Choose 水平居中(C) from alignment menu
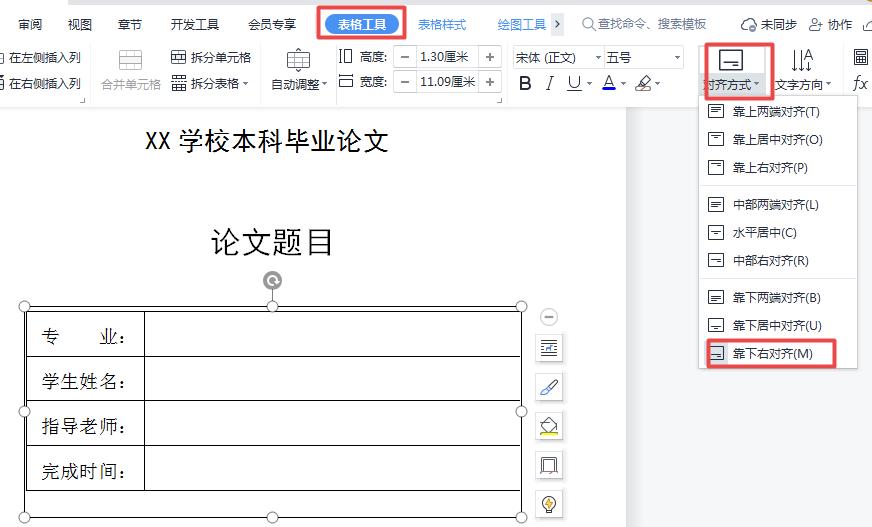 (x=764, y=233)
